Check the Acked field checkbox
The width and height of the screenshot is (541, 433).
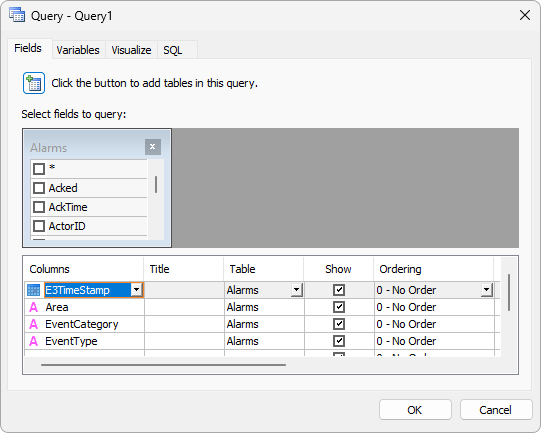39,188
